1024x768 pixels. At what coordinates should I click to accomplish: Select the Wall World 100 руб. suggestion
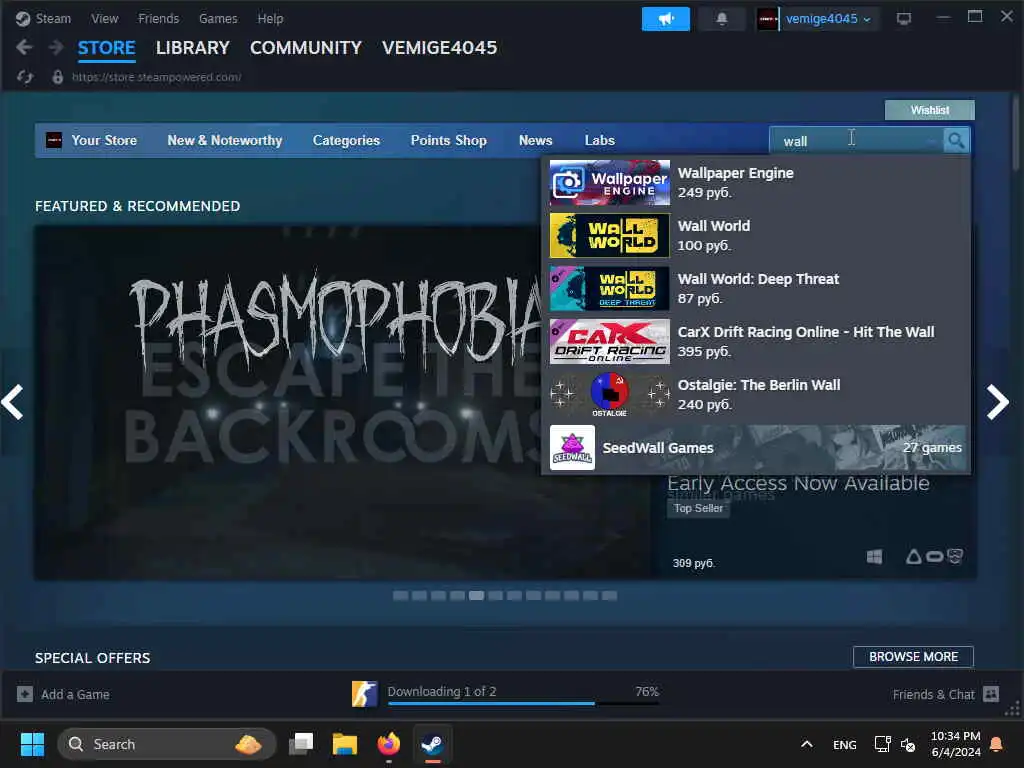(x=756, y=235)
